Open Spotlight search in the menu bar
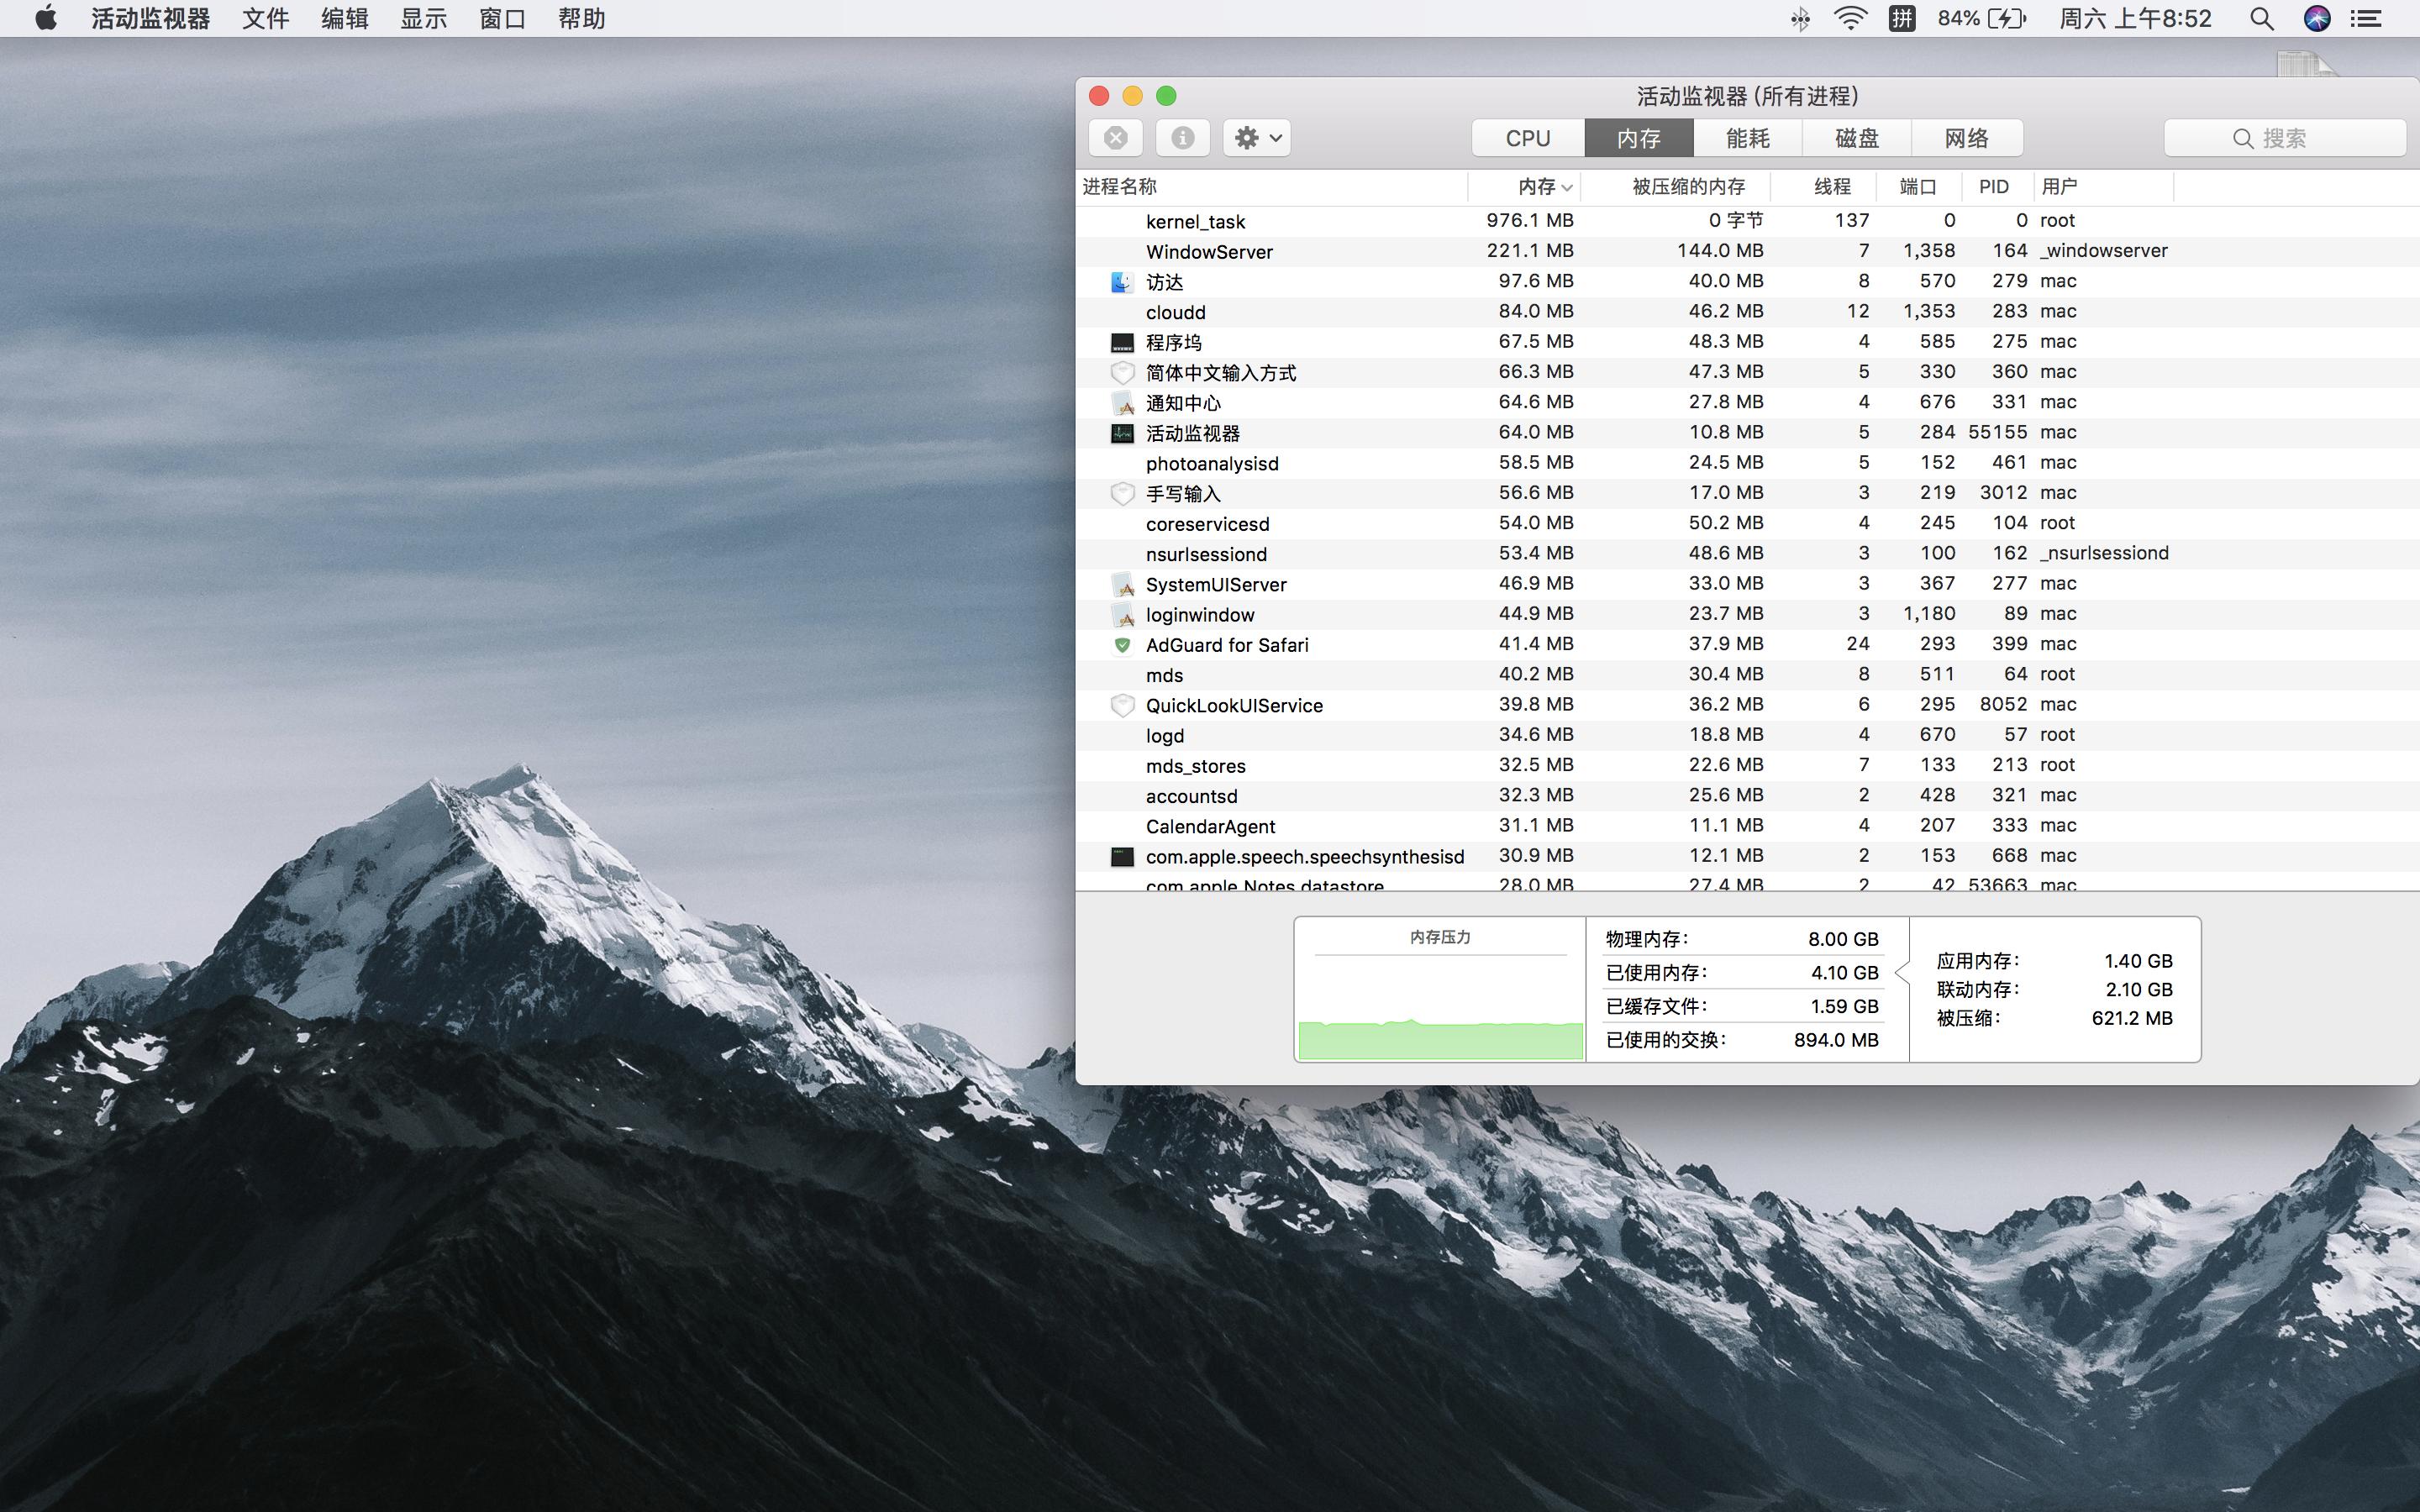2420x1512 pixels. click(x=2261, y=19)
